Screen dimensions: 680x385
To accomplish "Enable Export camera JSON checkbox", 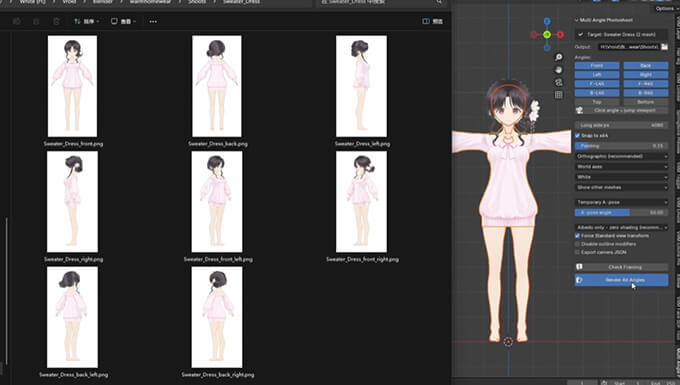I will 577,252.
